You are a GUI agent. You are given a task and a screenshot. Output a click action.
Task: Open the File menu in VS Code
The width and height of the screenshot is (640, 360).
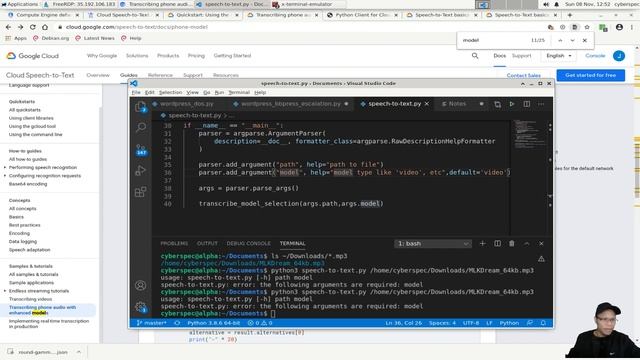pyautogui.click(x=136, y=93)
